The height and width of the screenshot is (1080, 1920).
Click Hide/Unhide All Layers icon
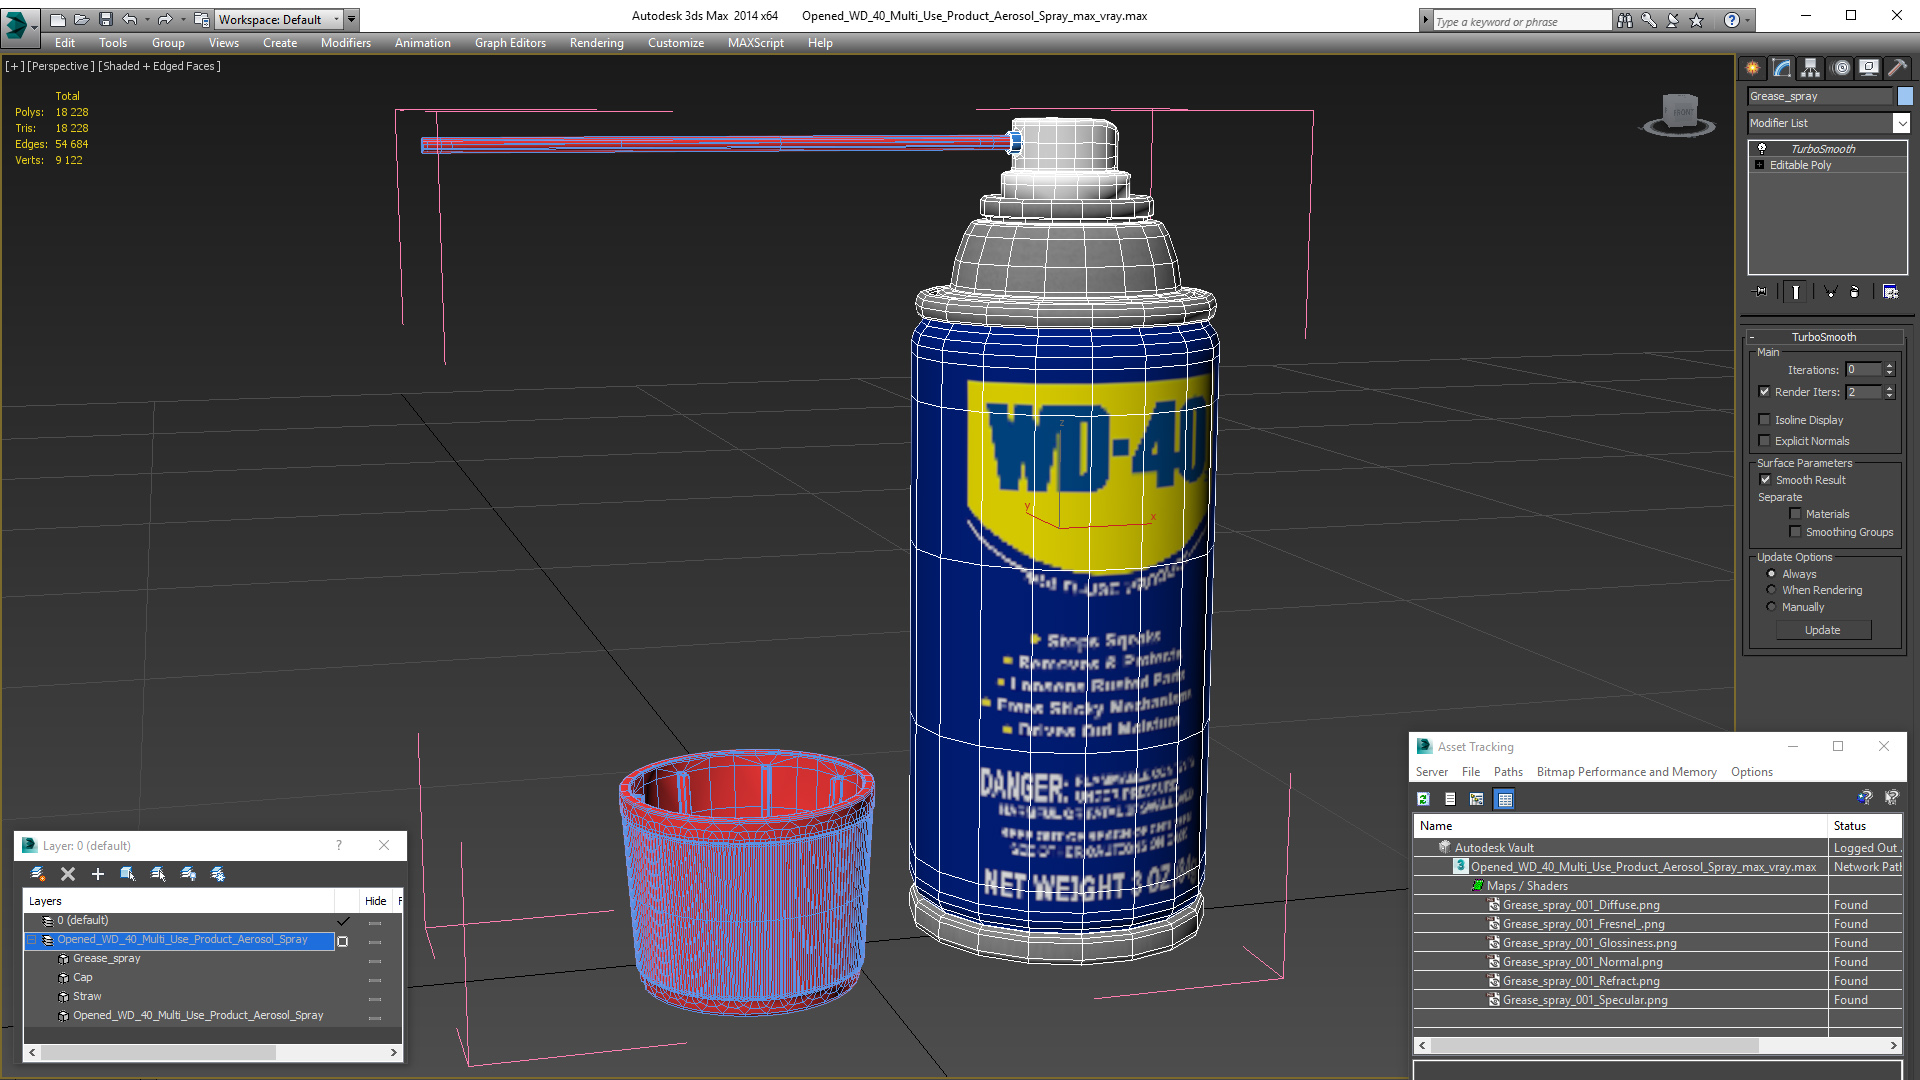pos(188,874)
